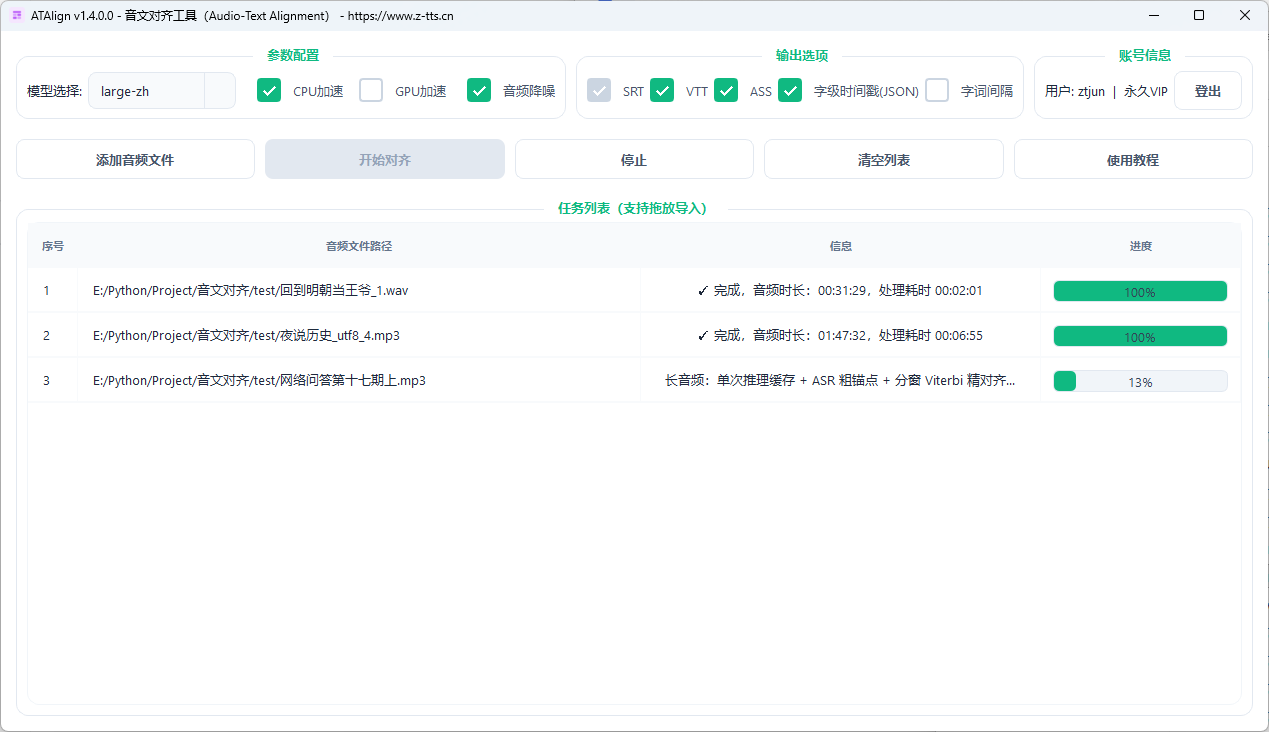Minimize the ATAlign window
Viewport: 1269px width, 732px height.
coord(1153,15)
